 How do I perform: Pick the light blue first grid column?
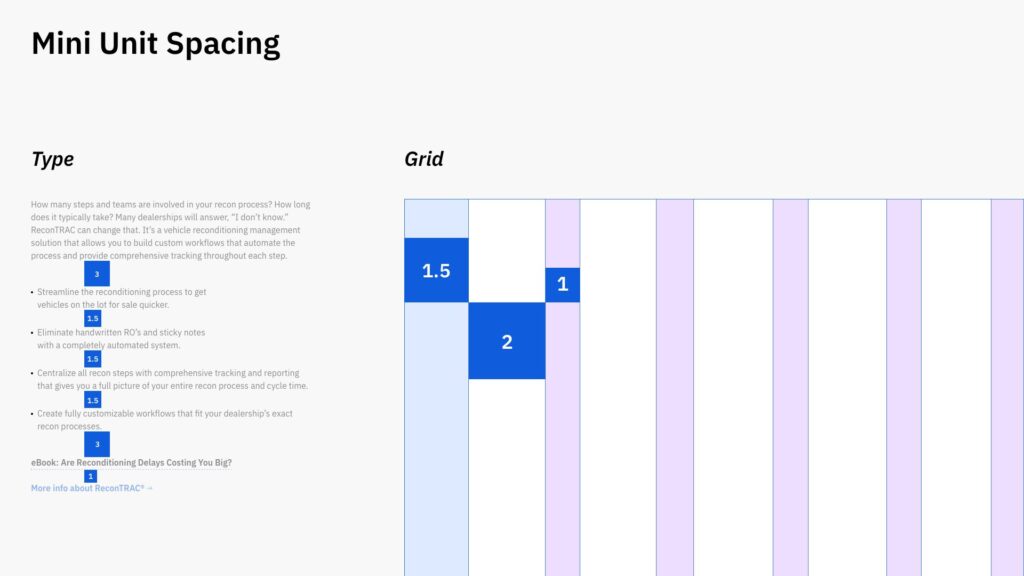pyautogui.click(x=436, y=450)
